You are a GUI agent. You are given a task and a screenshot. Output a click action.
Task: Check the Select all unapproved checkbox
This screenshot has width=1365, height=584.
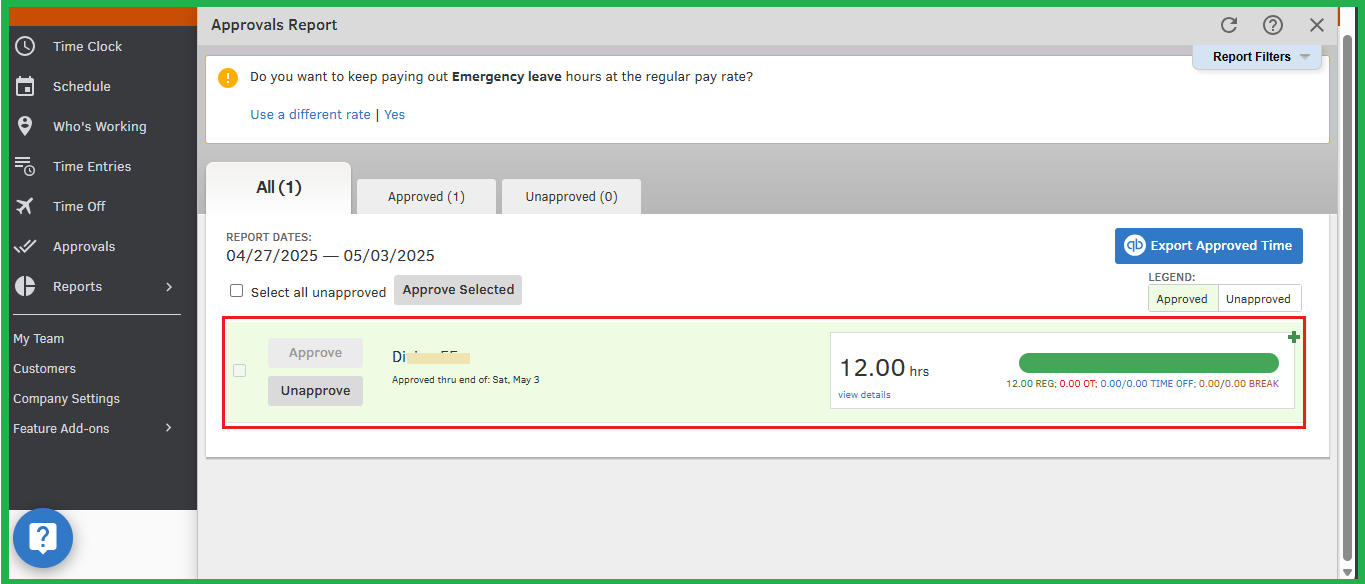(237, 291)
